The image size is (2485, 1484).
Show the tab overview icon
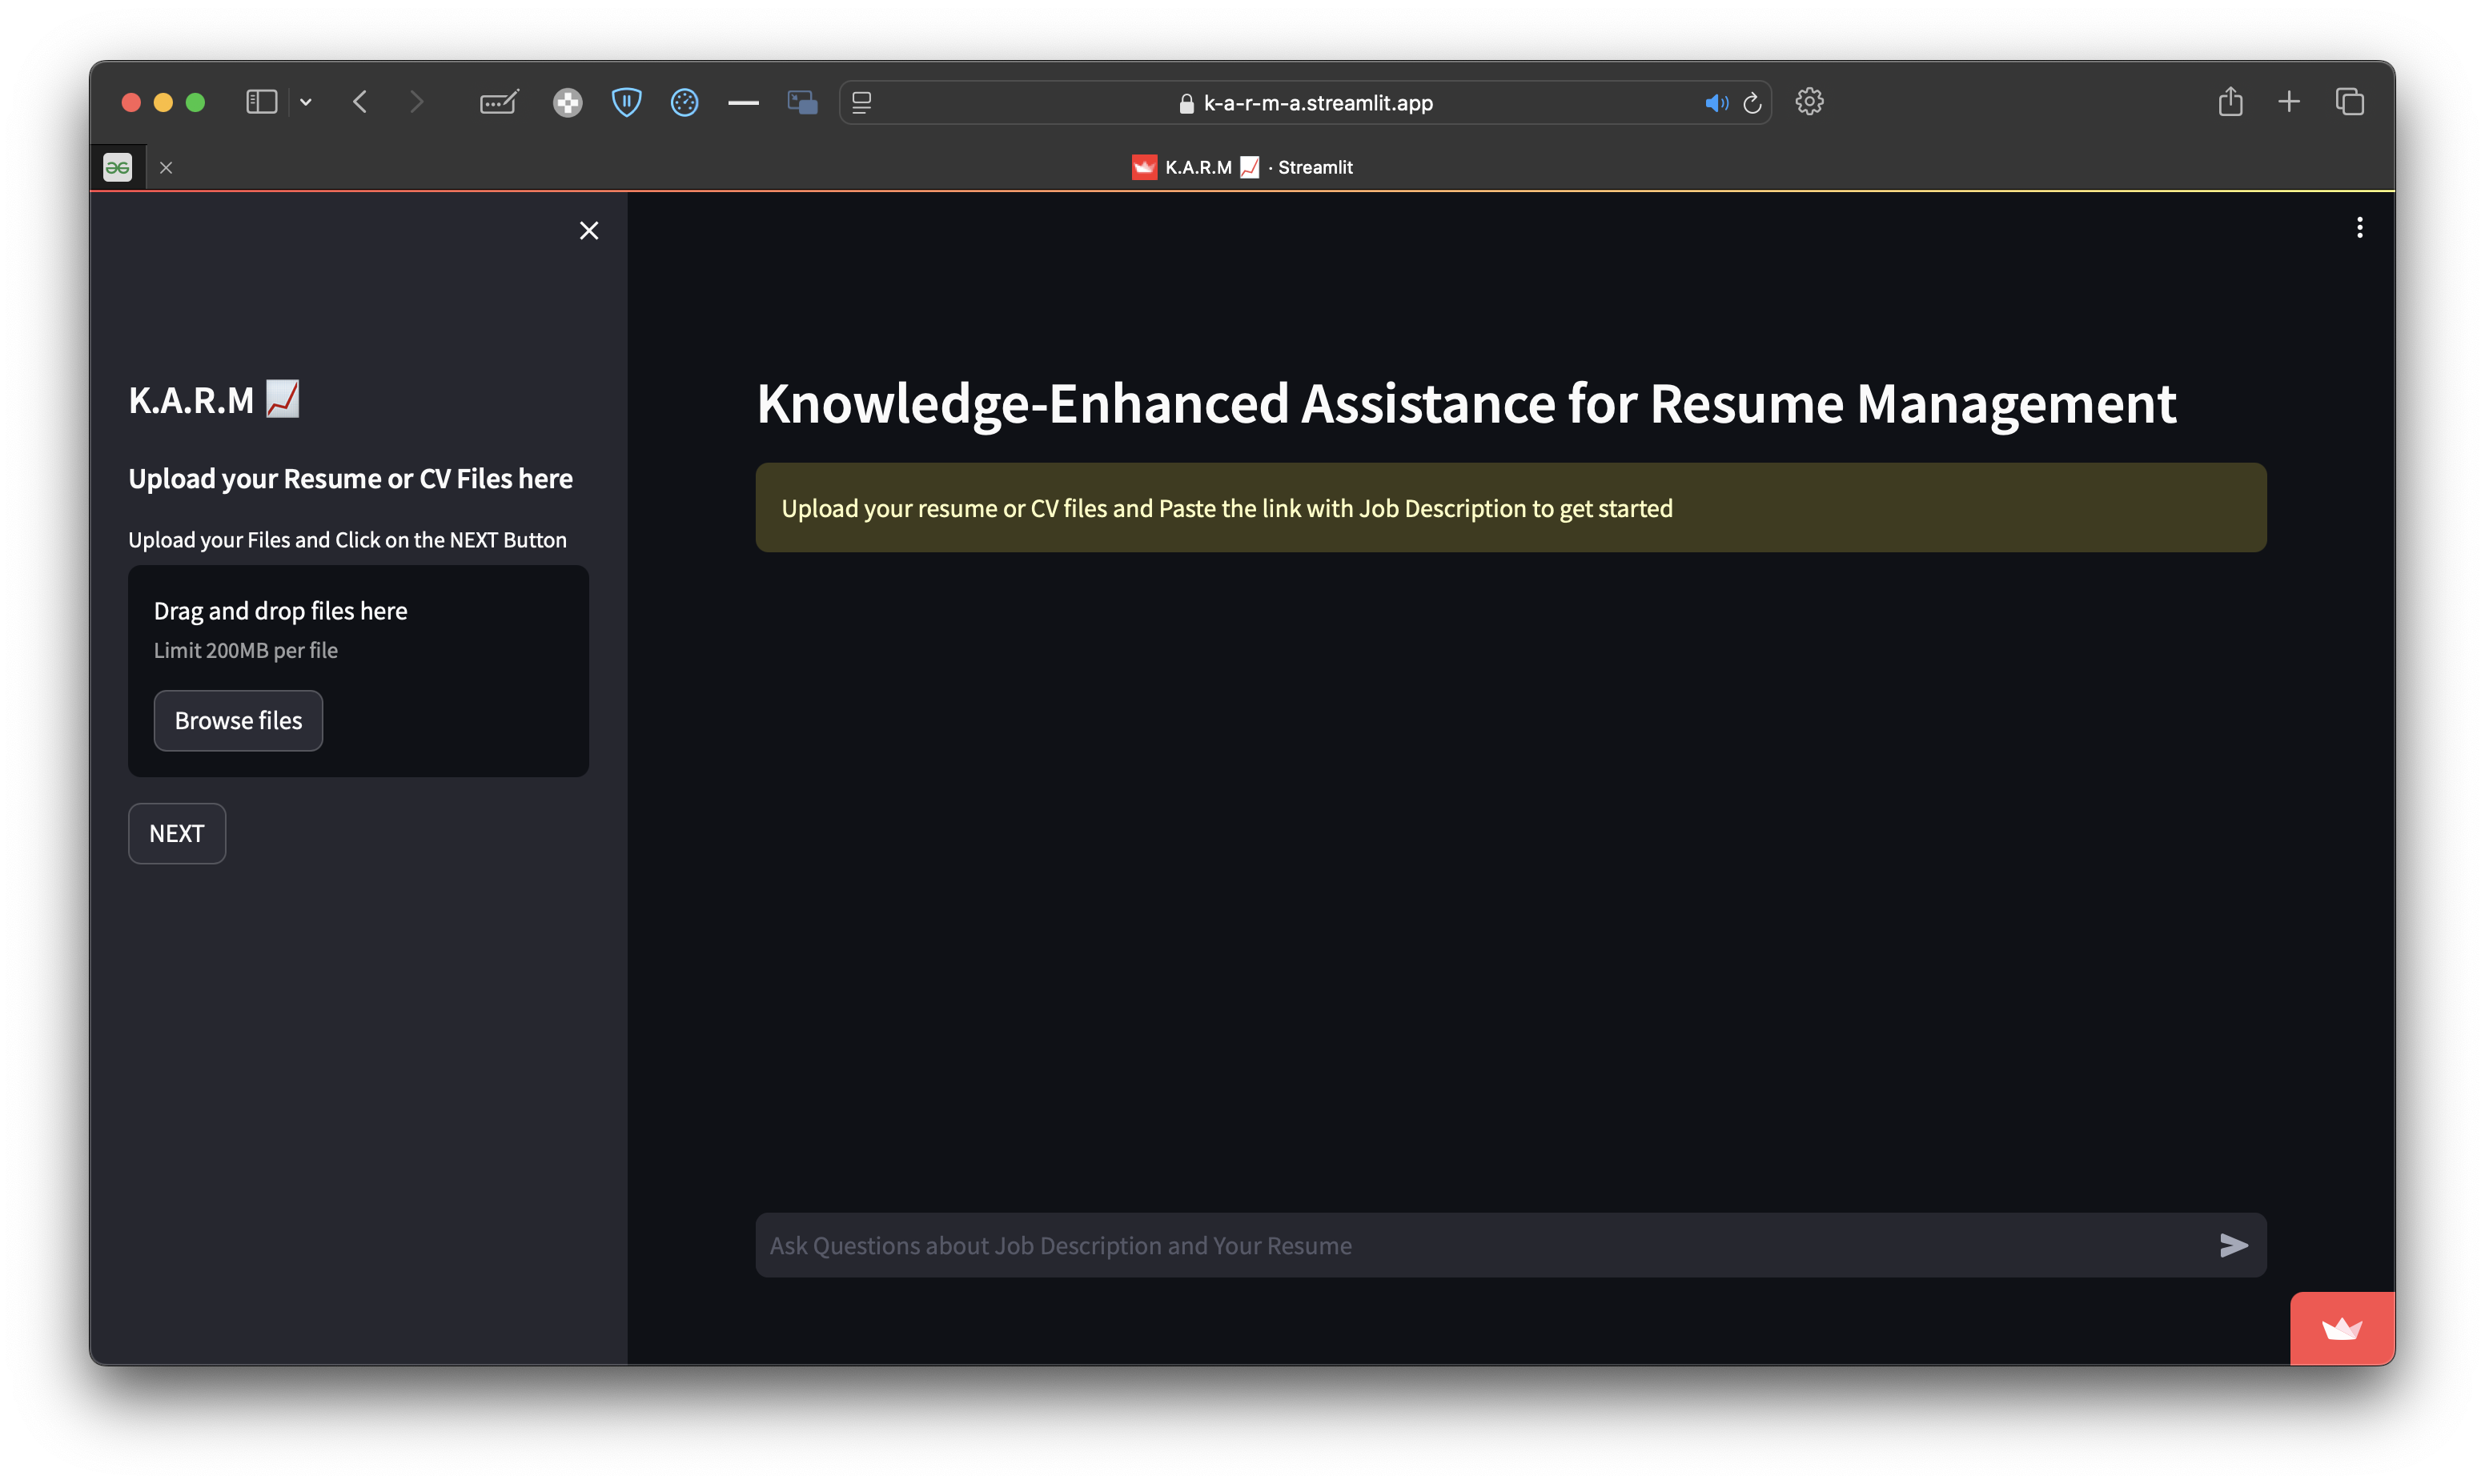[x=2349, y=102]
